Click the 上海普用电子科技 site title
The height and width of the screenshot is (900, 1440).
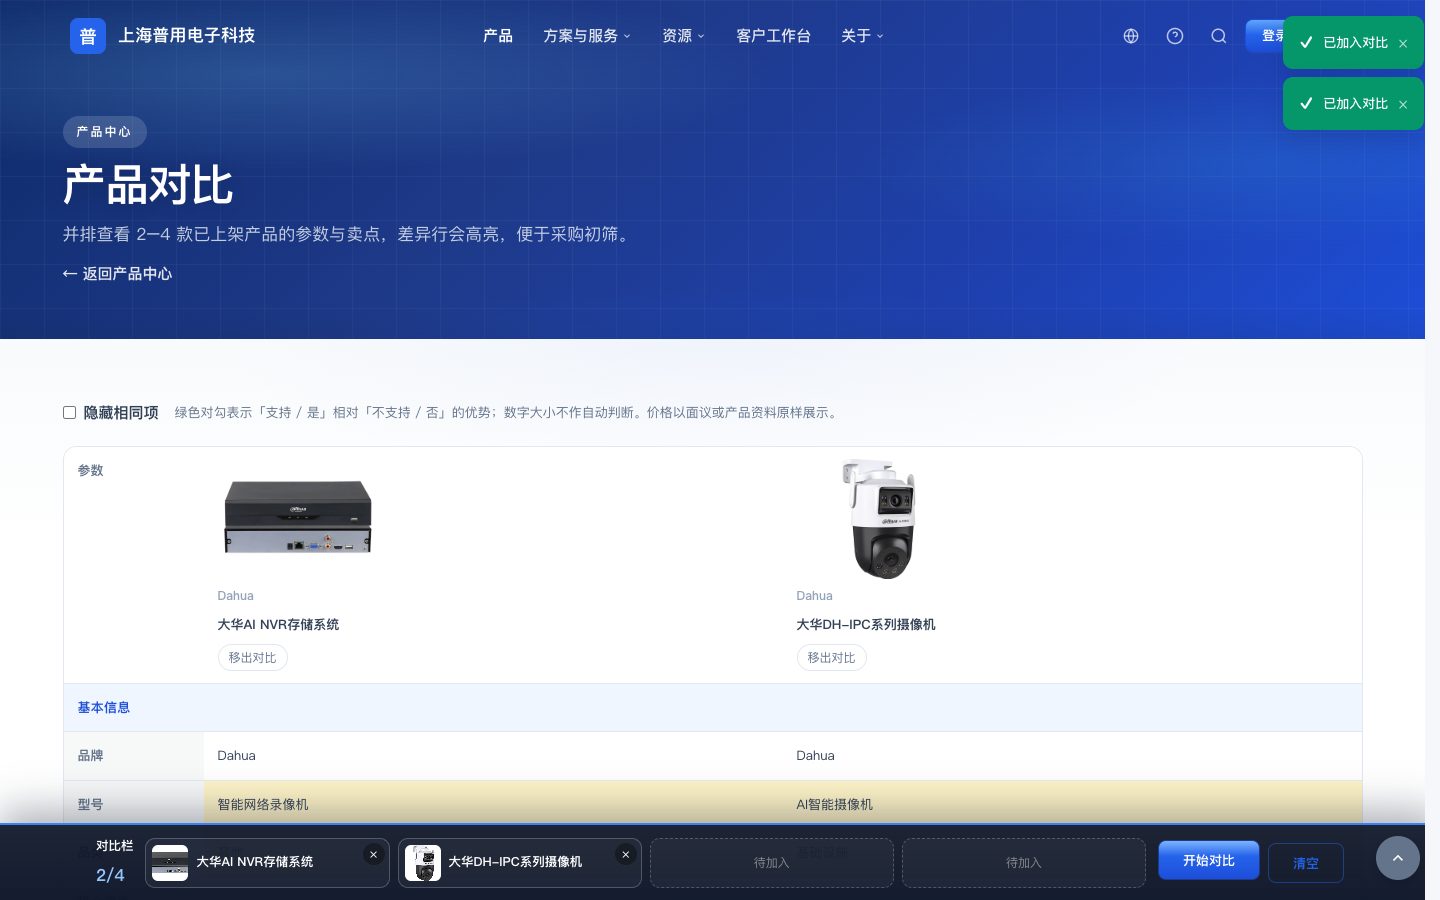coord(187,36)
